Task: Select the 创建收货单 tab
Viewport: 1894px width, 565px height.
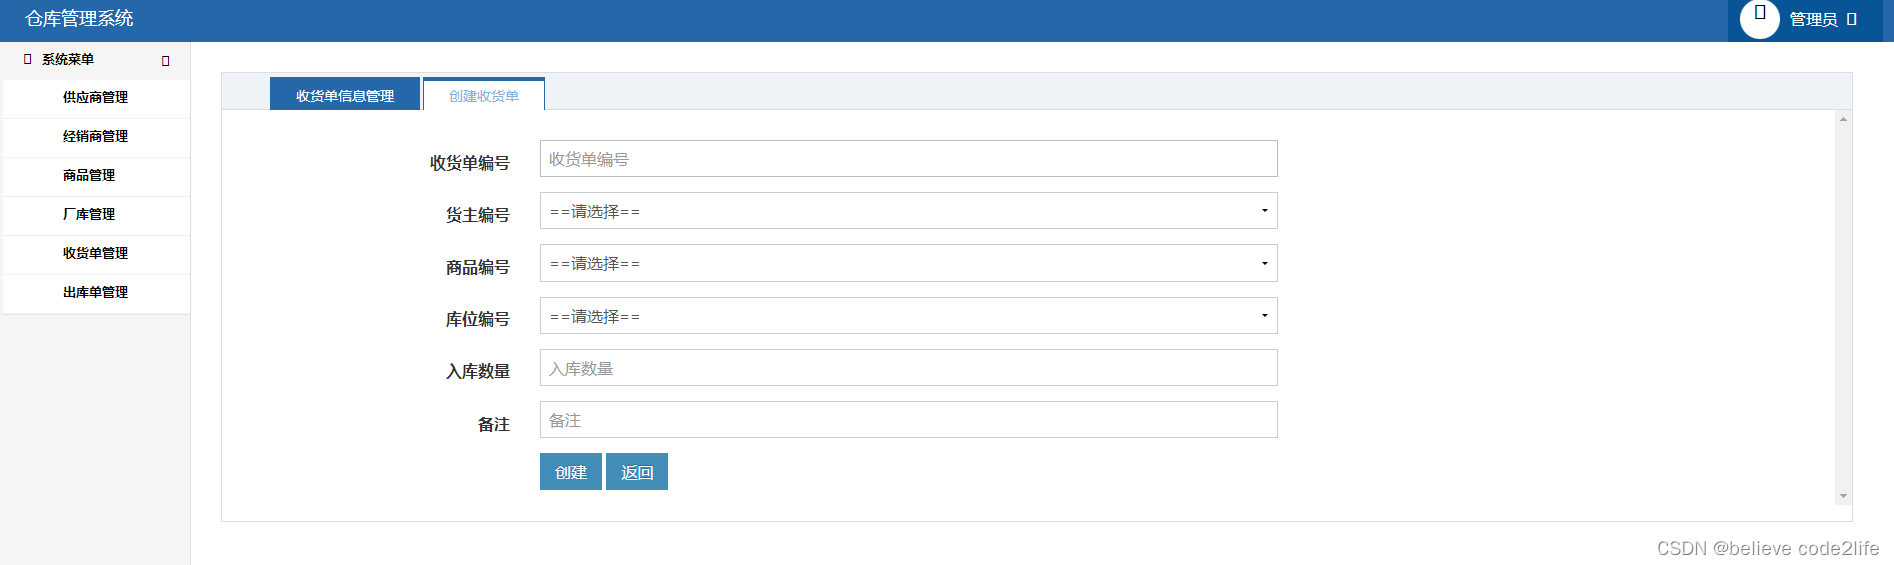Action: coord(484,95)
